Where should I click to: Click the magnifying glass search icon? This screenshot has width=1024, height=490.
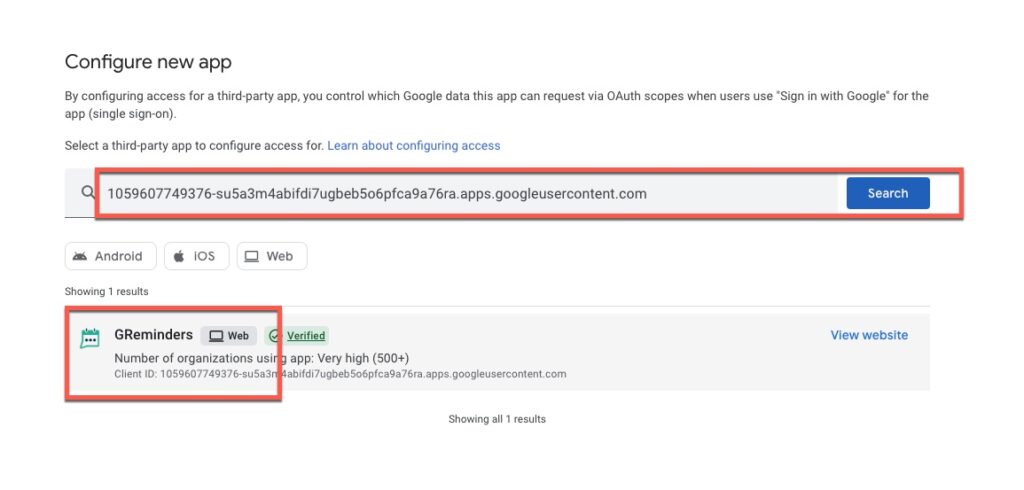point(88,193)
